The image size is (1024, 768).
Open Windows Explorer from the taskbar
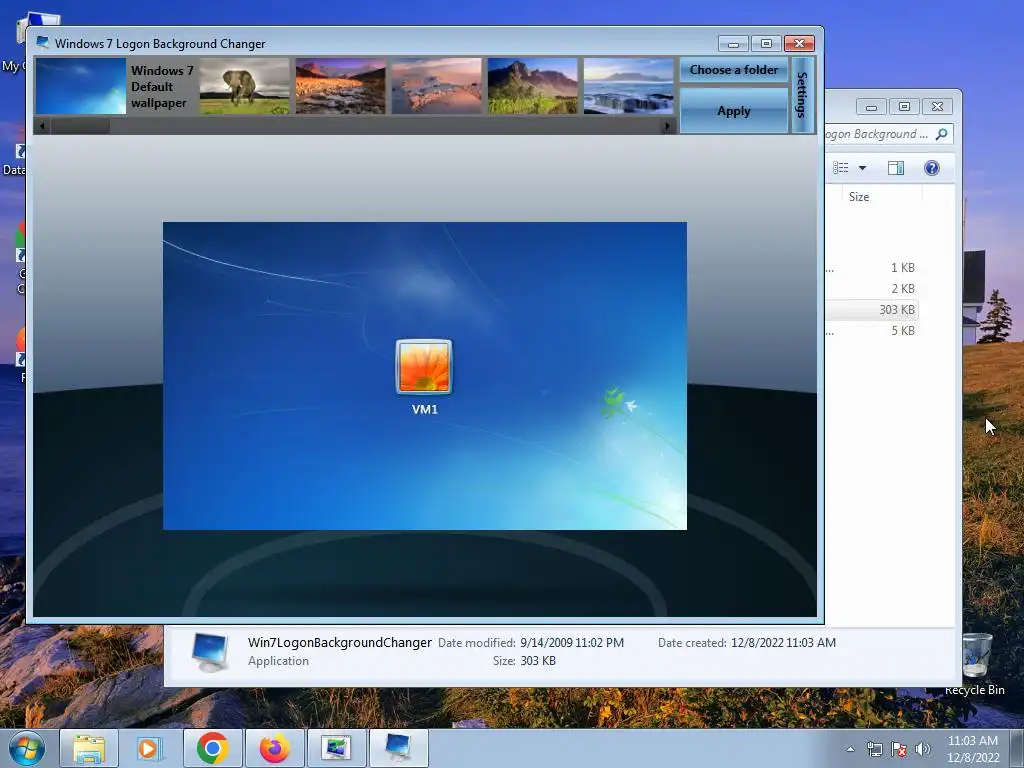coord(89,748)
